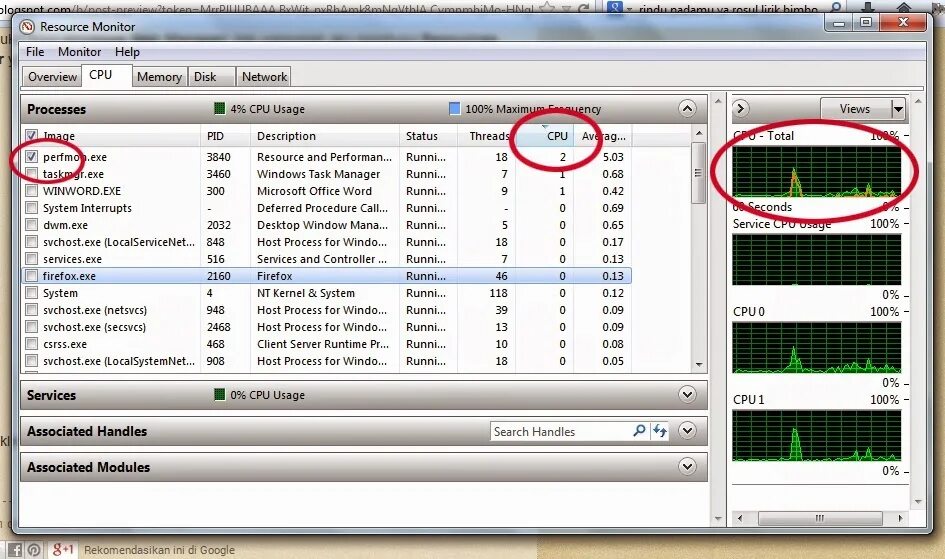Check the firefox.exe process checkbox
The width and height of the screenshot is (945, 559).
coord(31,276)
